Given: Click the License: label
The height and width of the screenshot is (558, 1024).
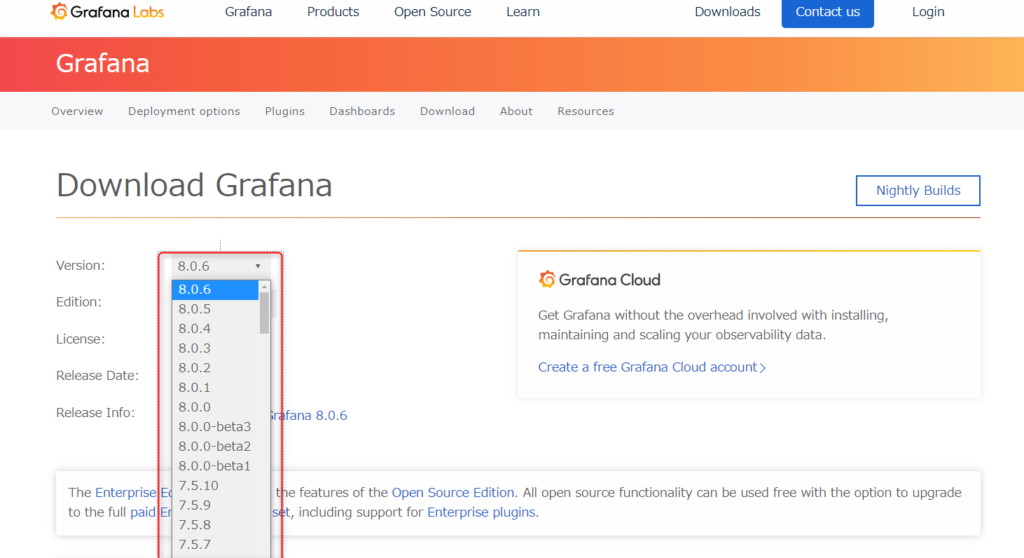Looking at the screenshot, I should coord(80,339).
